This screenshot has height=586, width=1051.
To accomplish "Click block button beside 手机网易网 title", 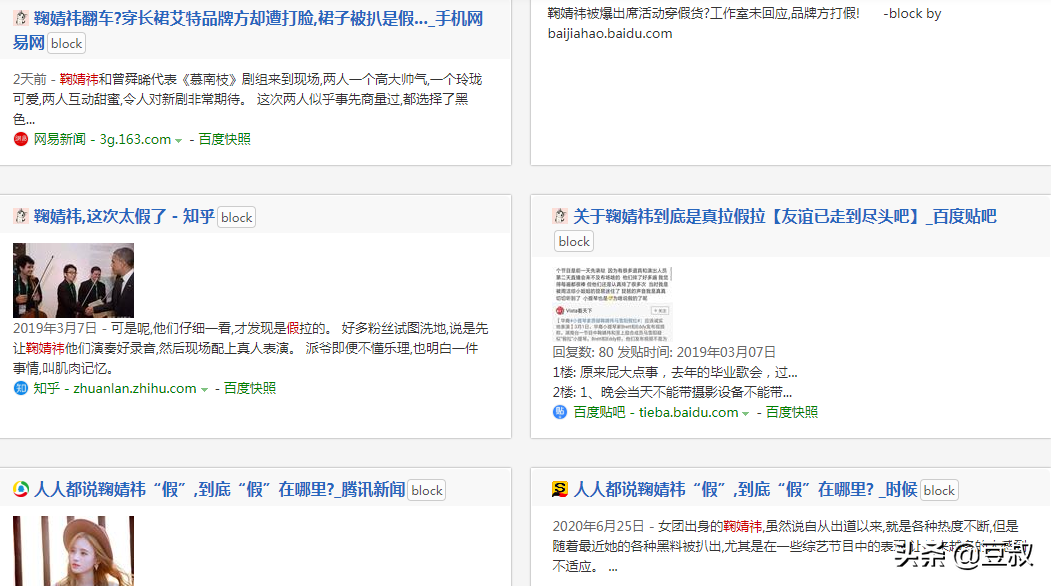I will 66,44.
